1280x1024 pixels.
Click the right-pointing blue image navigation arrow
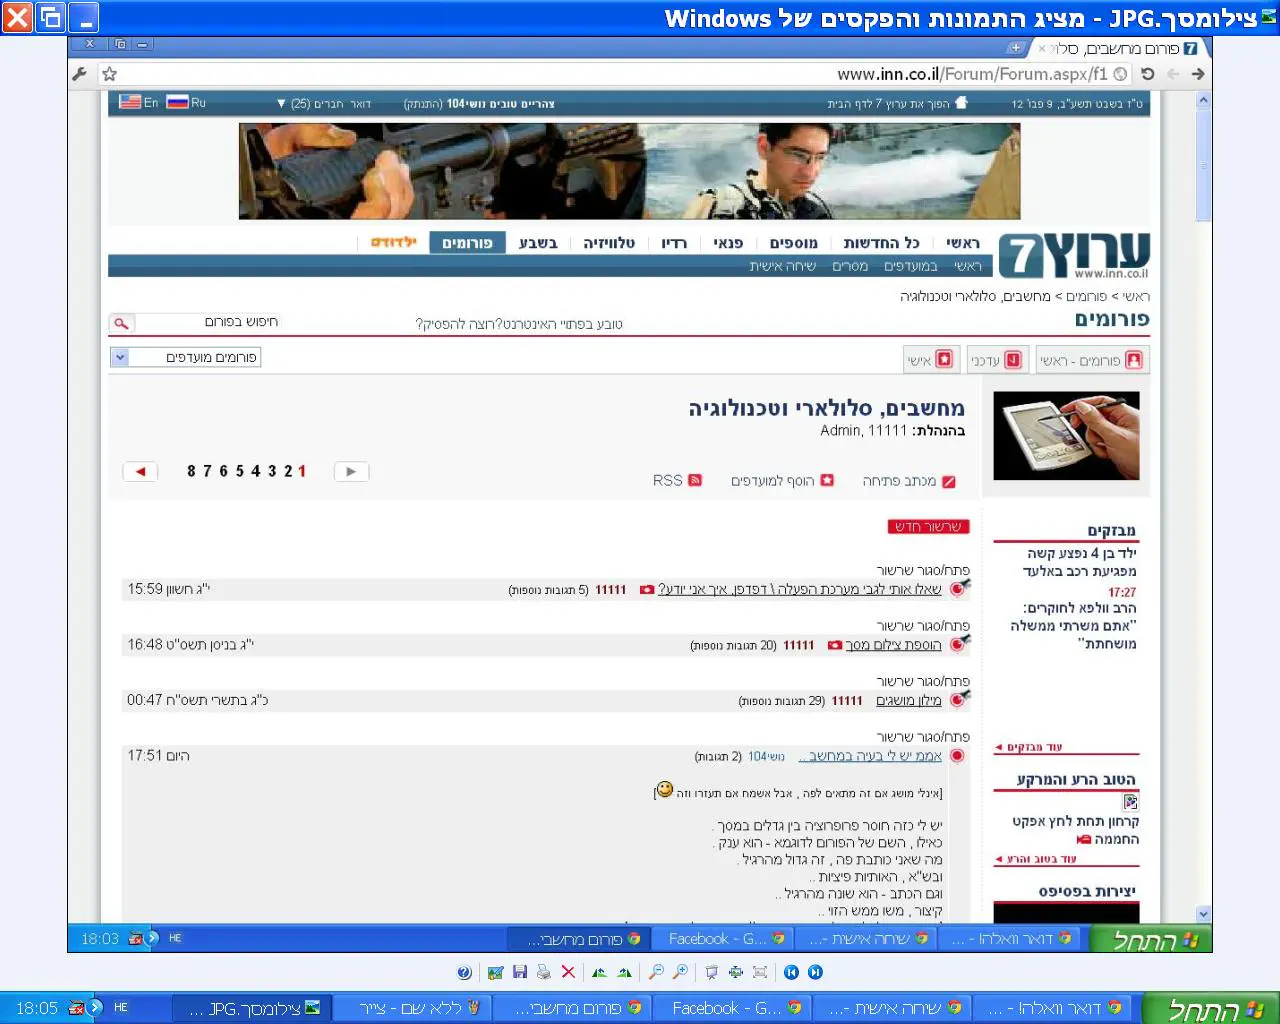pos(815,972)
